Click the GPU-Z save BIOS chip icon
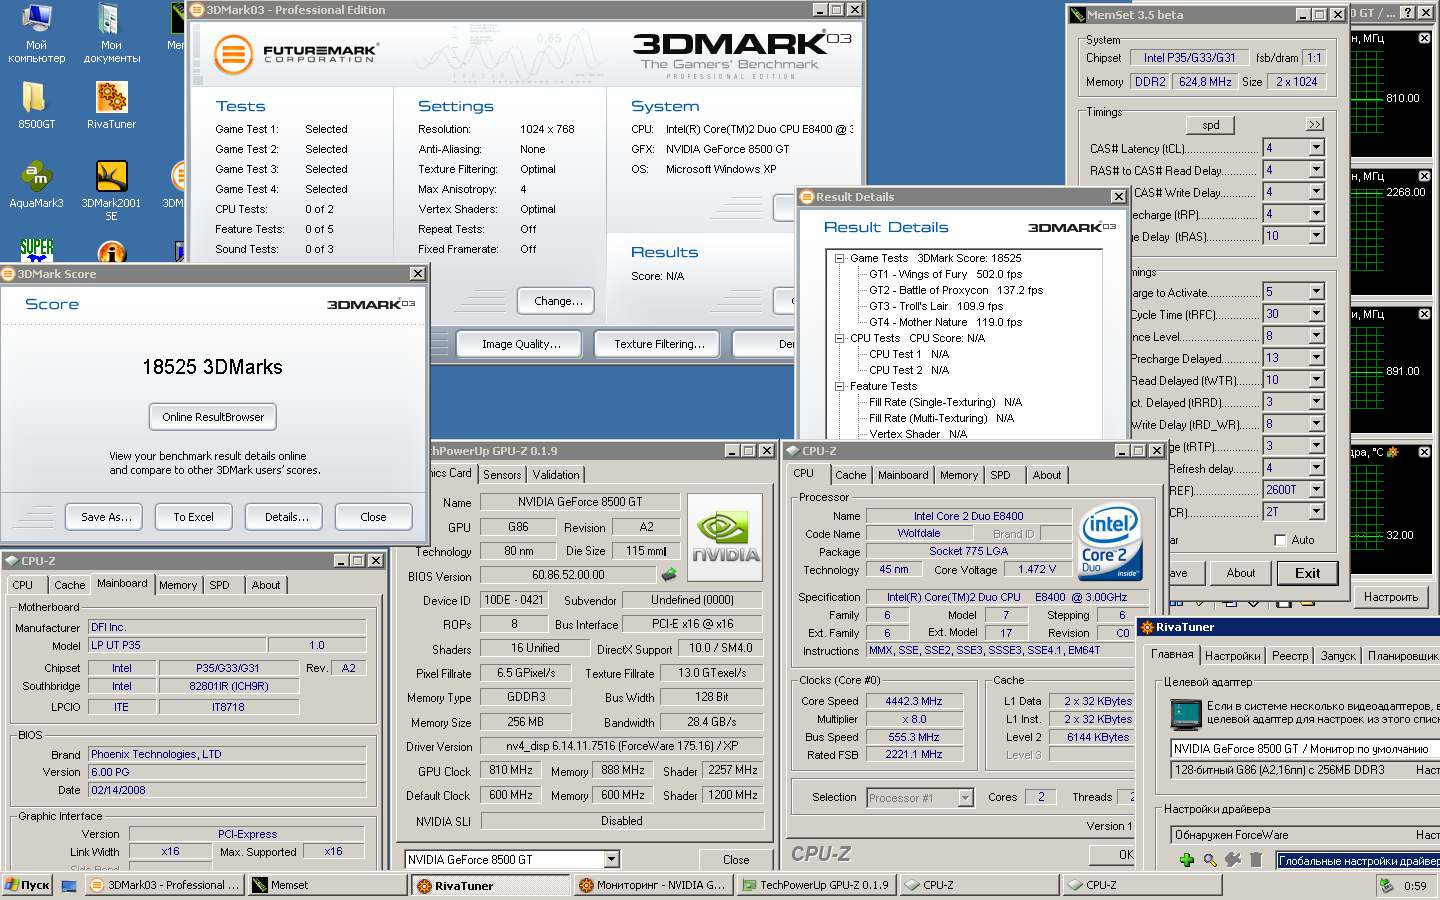The image size is (1440, 900). pyautogui.click(x=669, y=574)
